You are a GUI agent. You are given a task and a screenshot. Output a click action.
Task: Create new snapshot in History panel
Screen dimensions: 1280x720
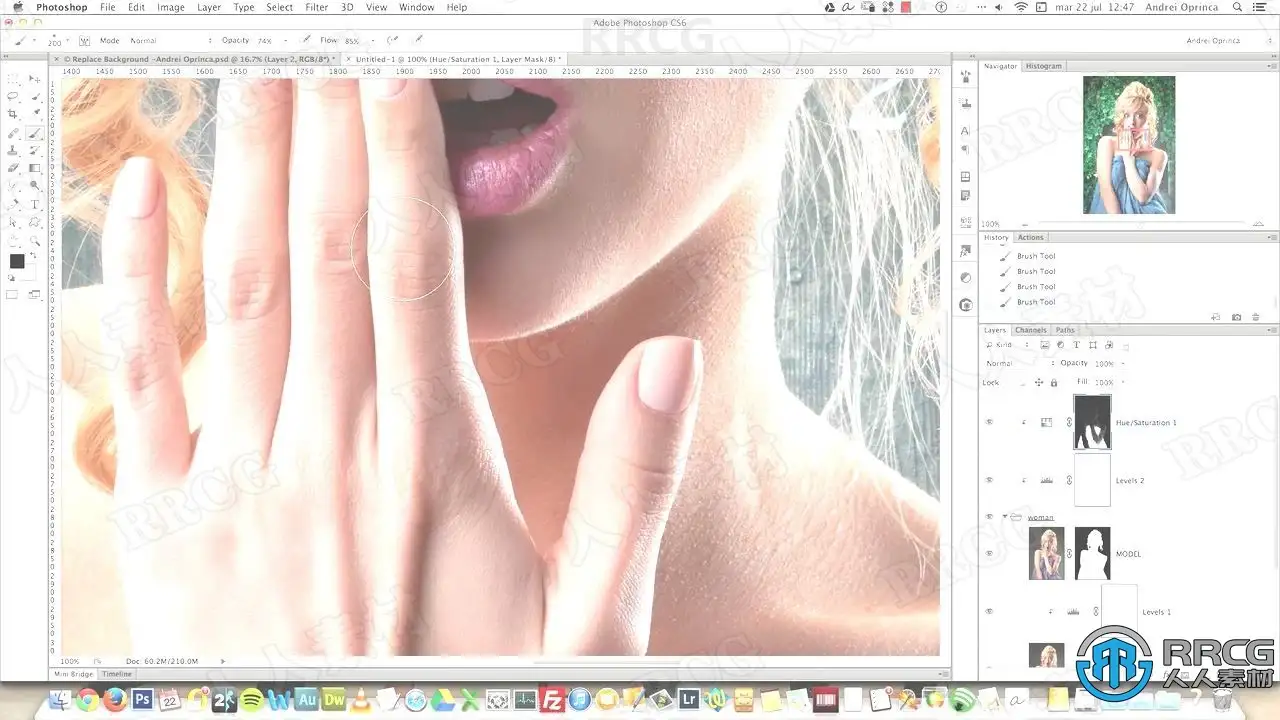pyautogui.click(x=1237, y=317)
